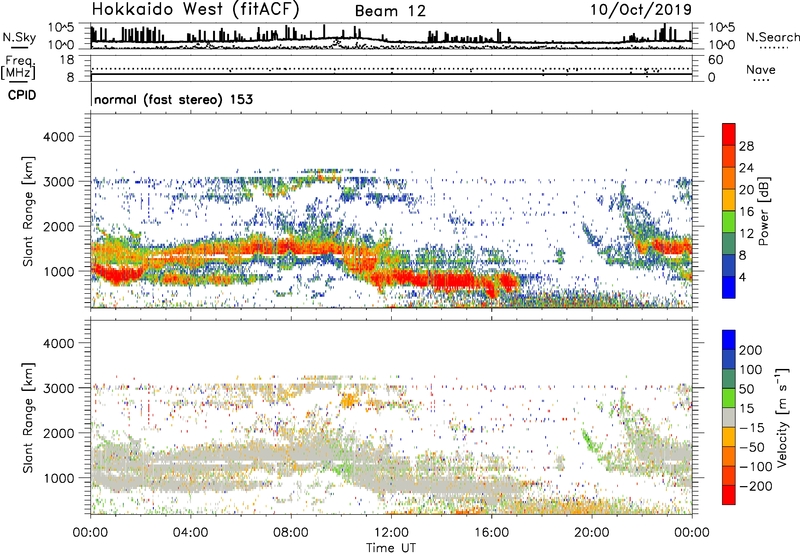Click the orange velocity patch near 10:00 UT at 2700 km
This screenshot has width=800, height=554.
[x=349, y=400]
